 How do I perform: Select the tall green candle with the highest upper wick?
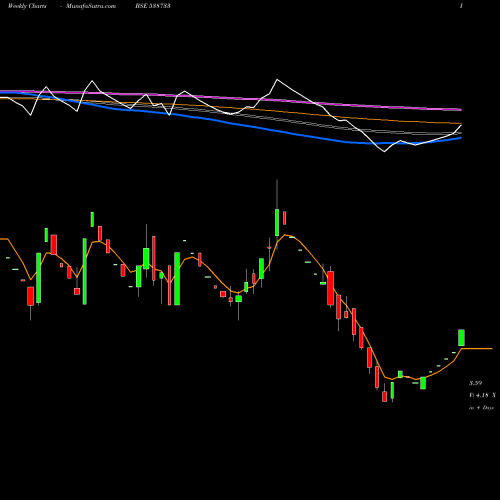click(277, 222)
